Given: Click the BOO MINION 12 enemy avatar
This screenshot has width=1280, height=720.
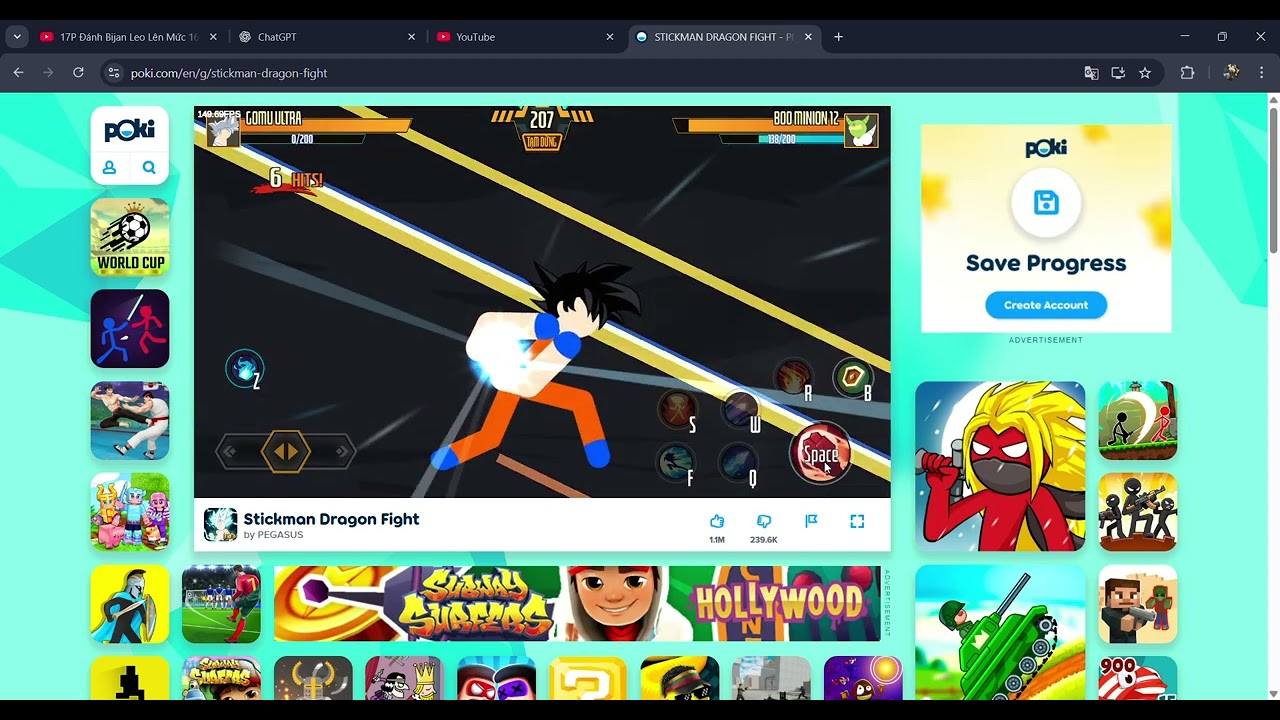Looking at the screenshot, I should click(861, 129).
